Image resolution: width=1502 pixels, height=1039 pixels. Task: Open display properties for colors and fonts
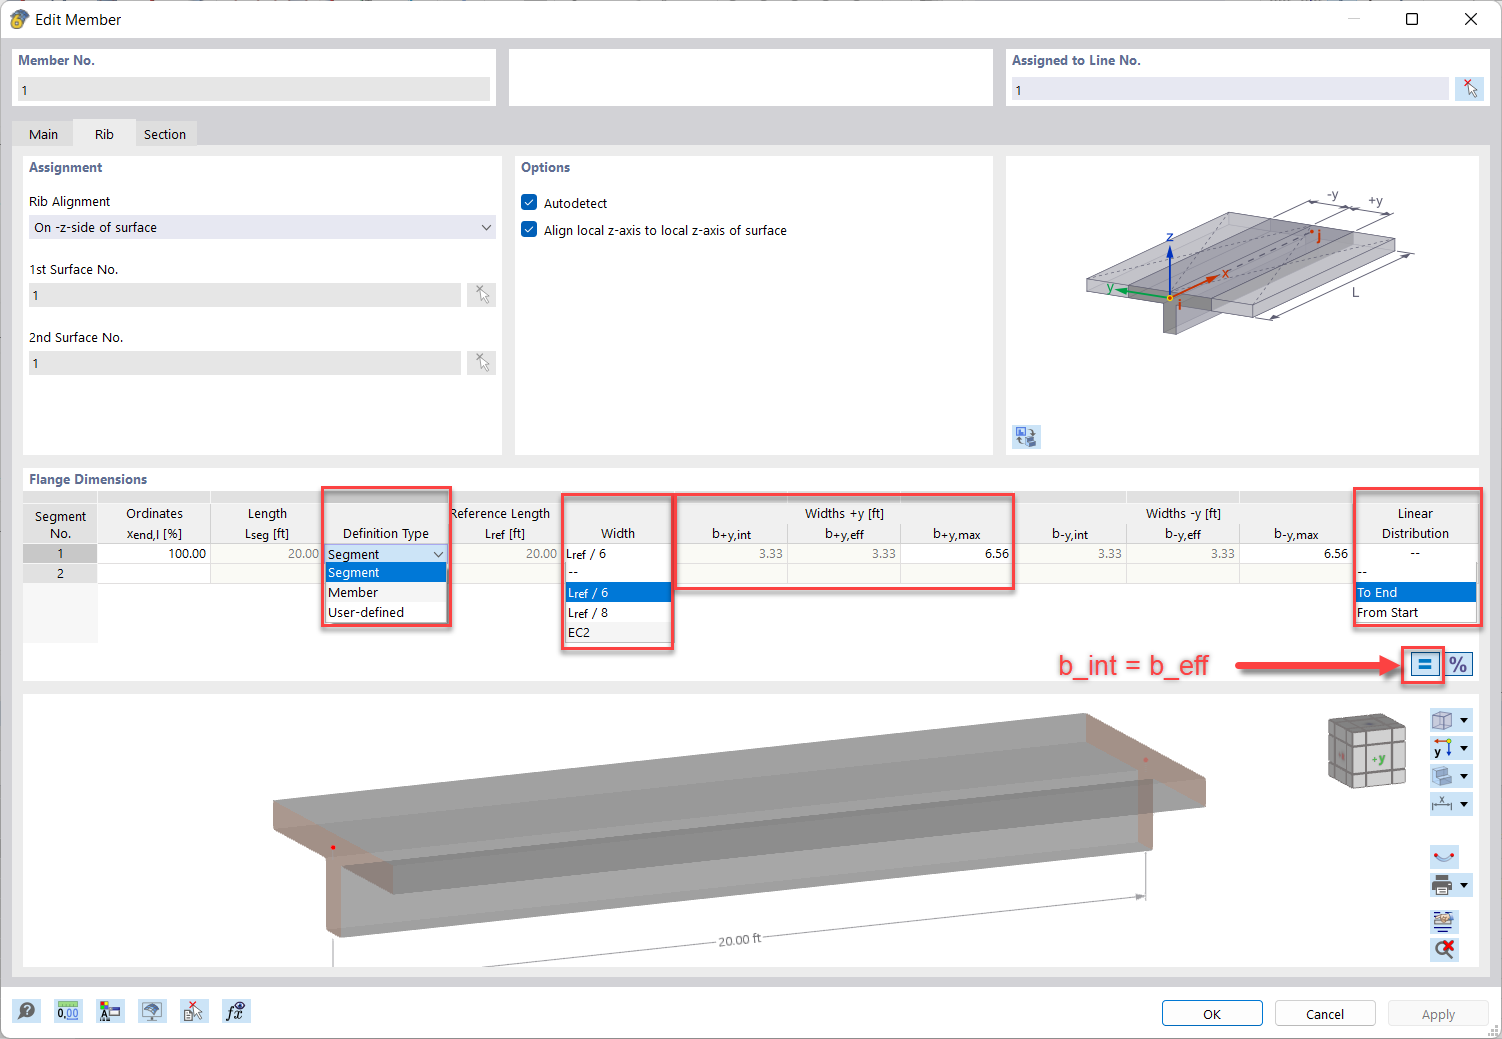(x=110, y=1011)
